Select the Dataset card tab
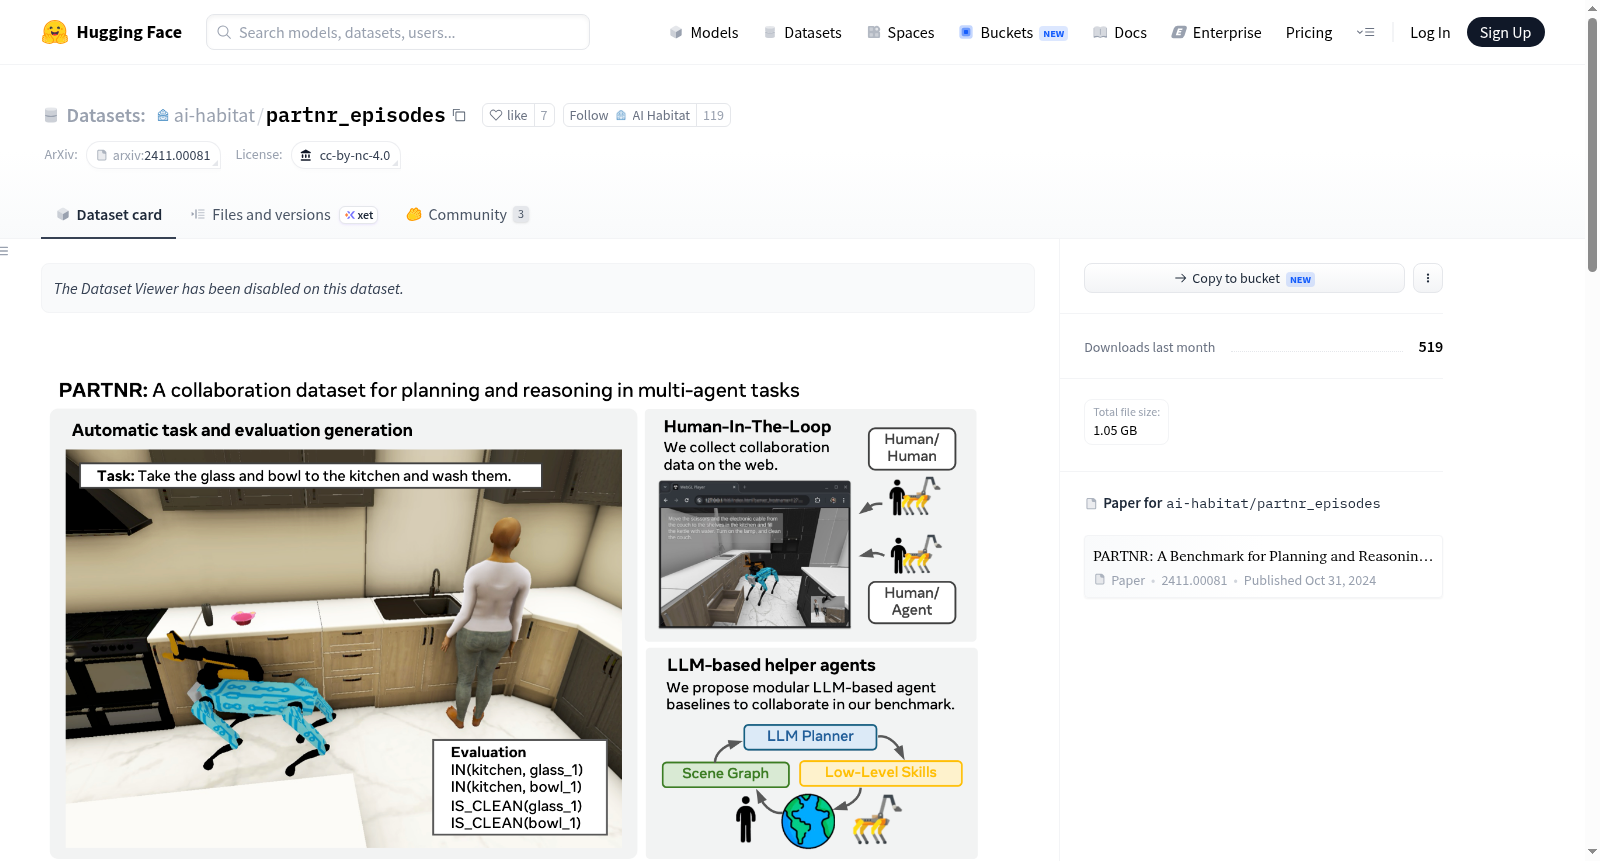The image size is (1600, 861). pyautogui.click(x=108, y=214)
